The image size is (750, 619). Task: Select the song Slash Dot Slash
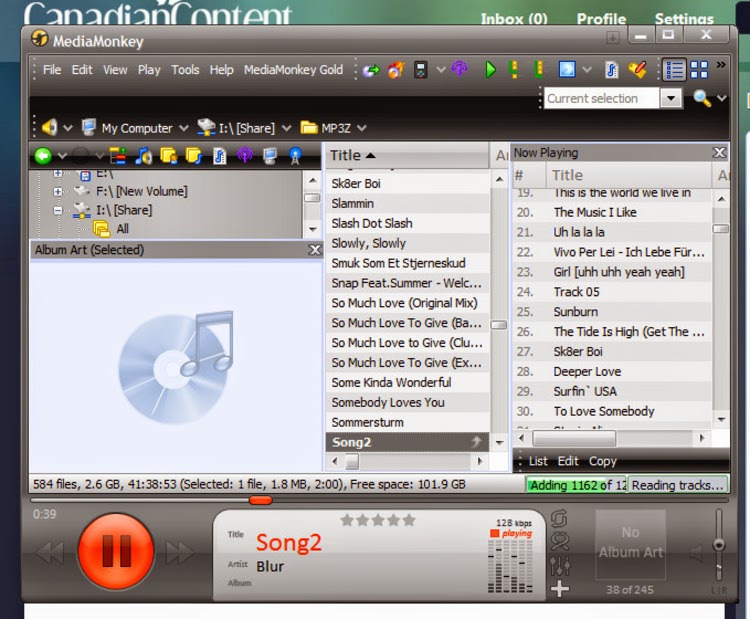pos(408,223)
